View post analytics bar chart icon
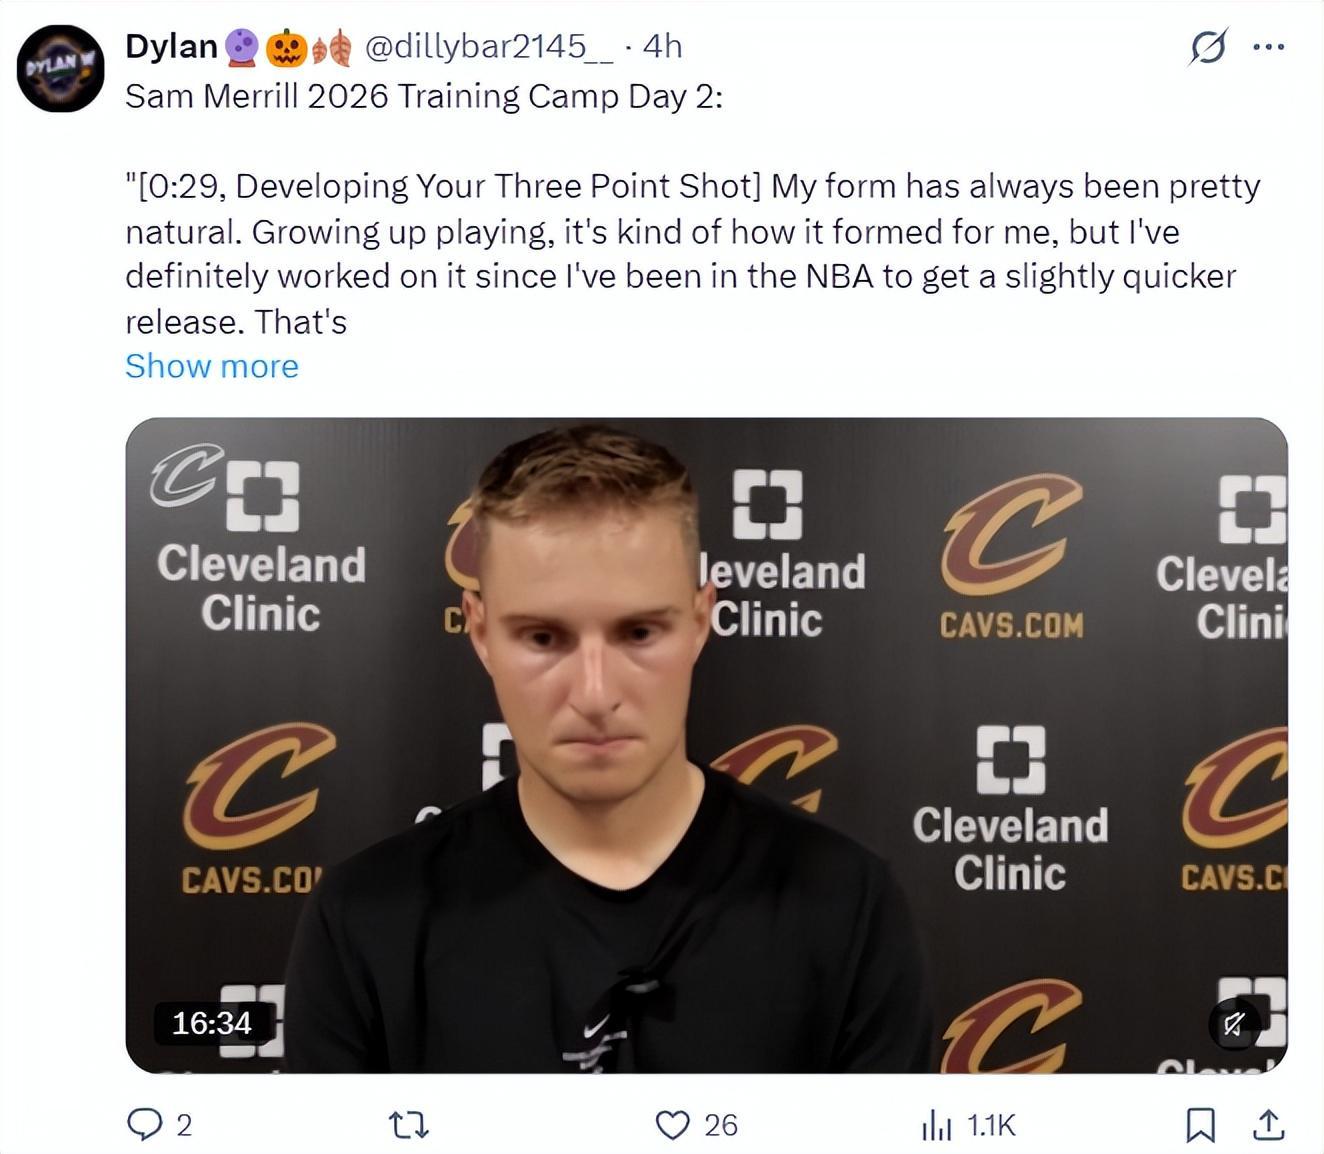Screen dimensions: 1324x1154 click(936, 1125)
